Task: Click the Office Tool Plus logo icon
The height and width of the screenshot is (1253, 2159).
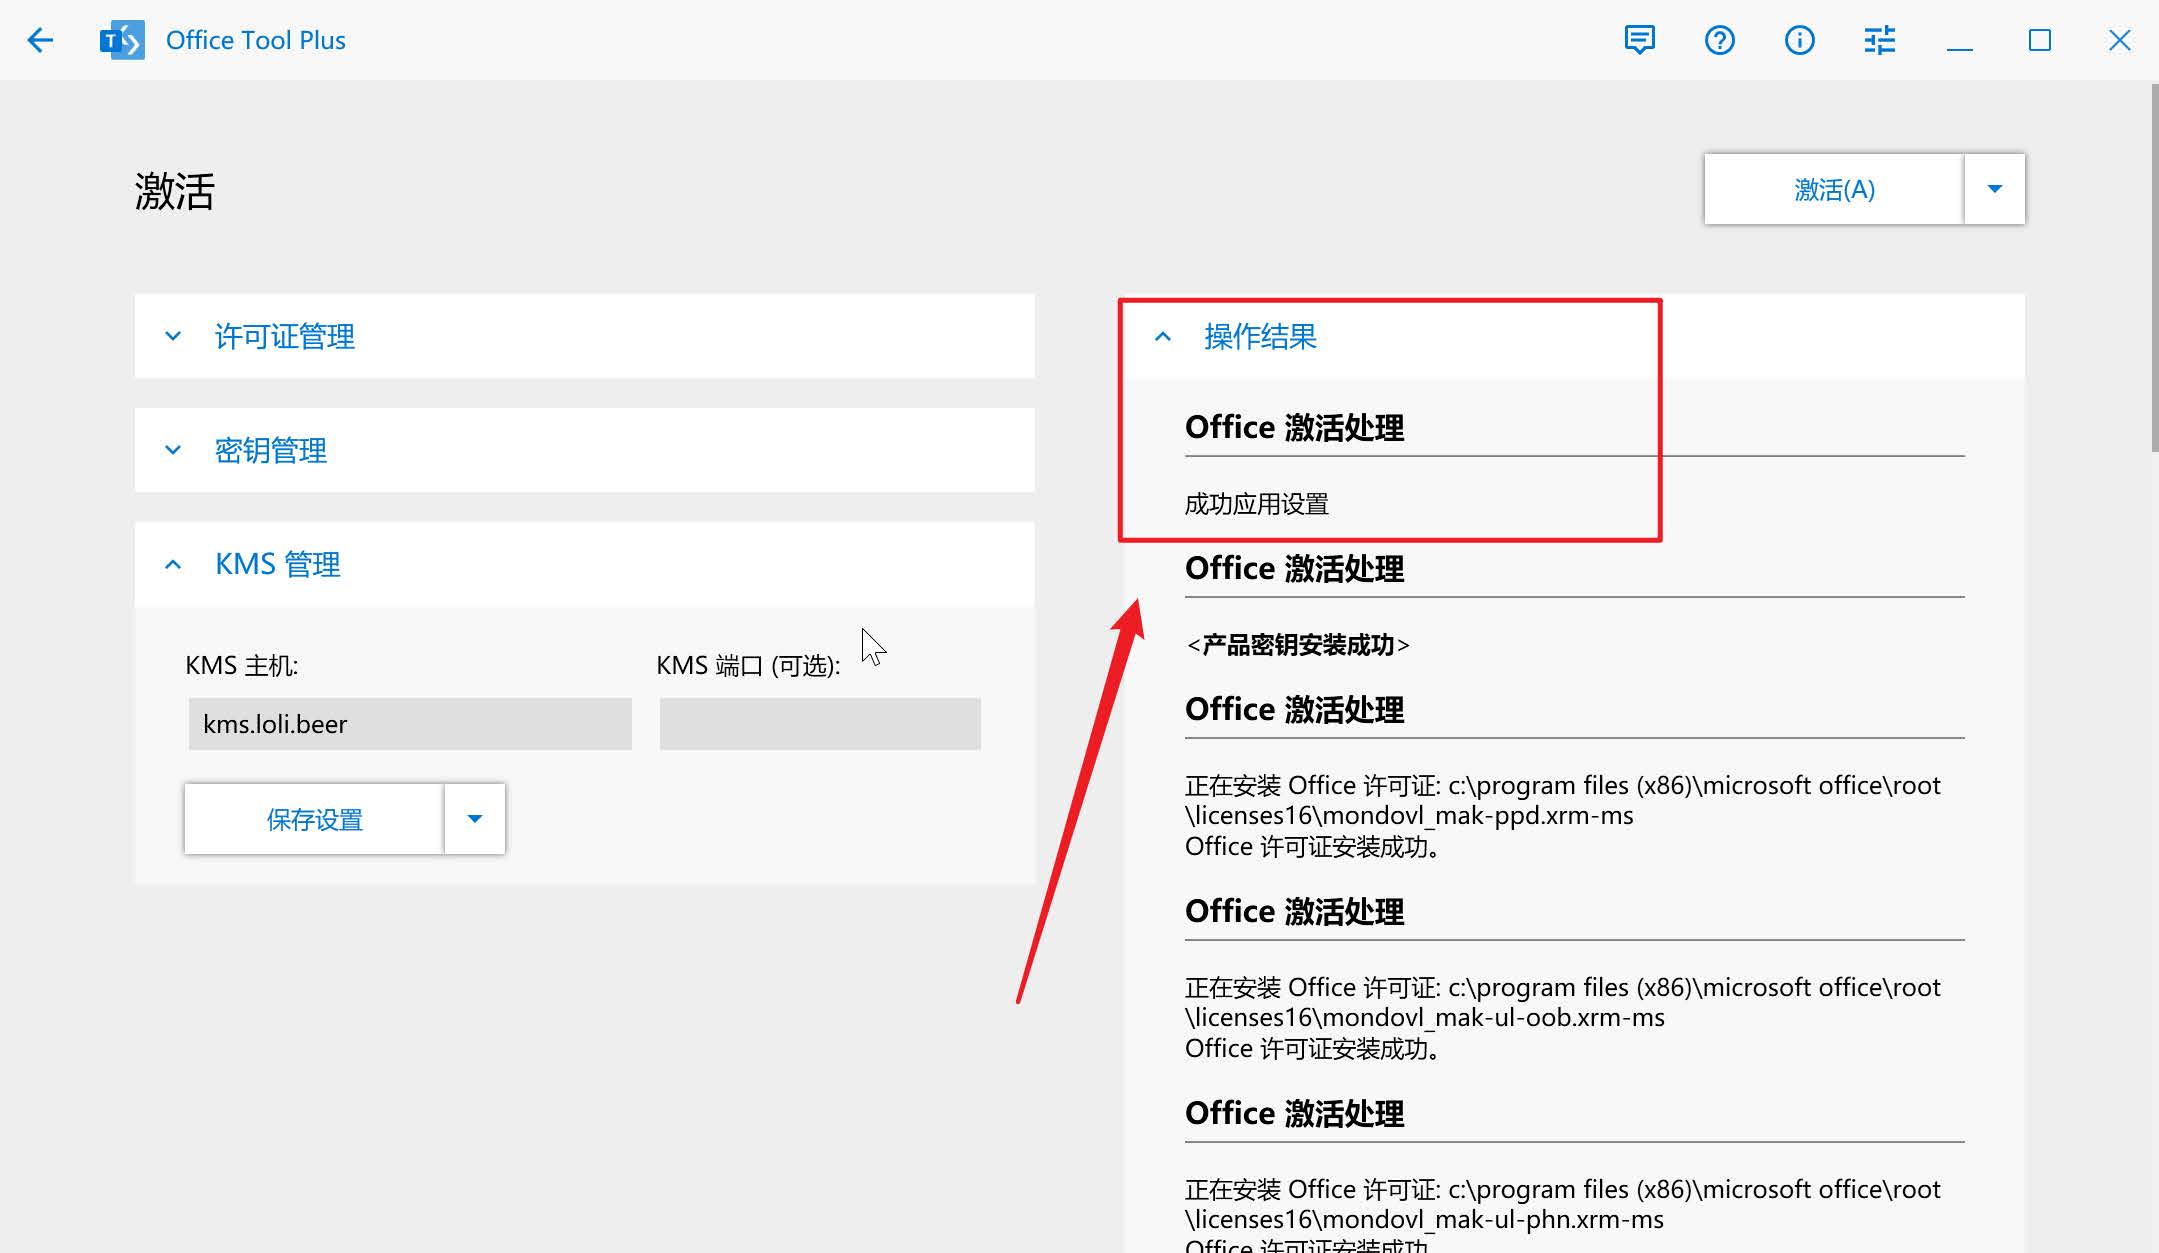Action: [122, 40]
